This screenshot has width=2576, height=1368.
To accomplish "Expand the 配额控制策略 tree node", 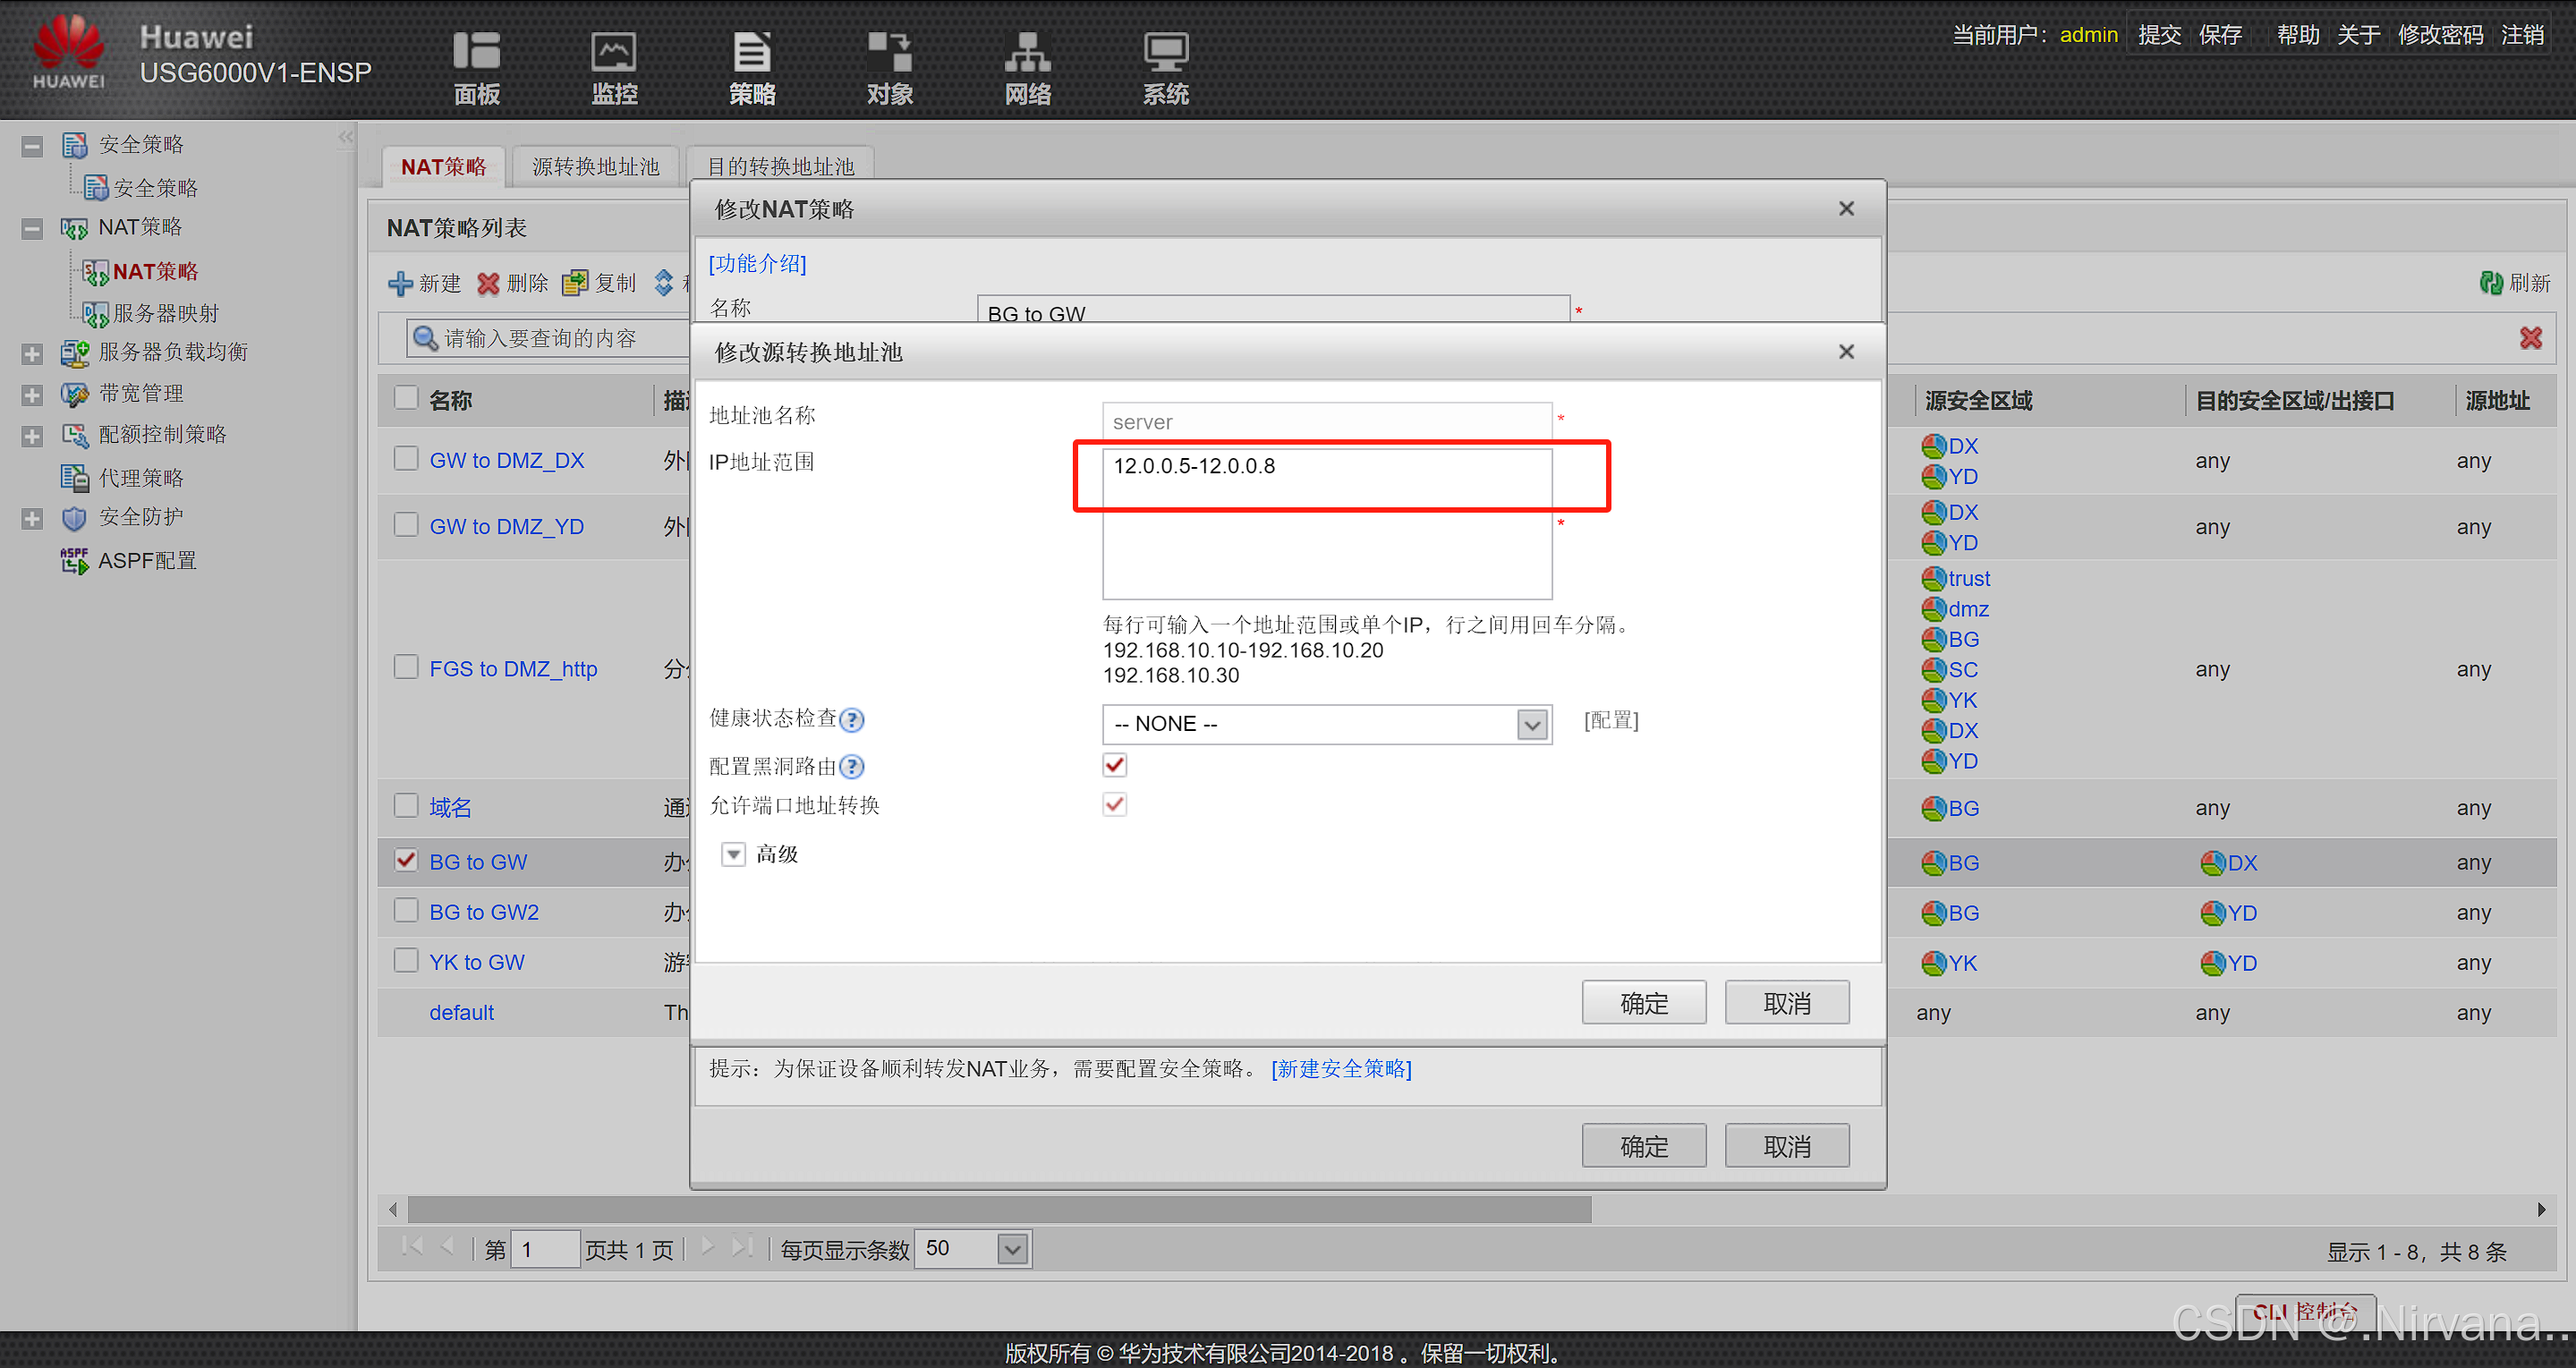I will pos(32,436).
